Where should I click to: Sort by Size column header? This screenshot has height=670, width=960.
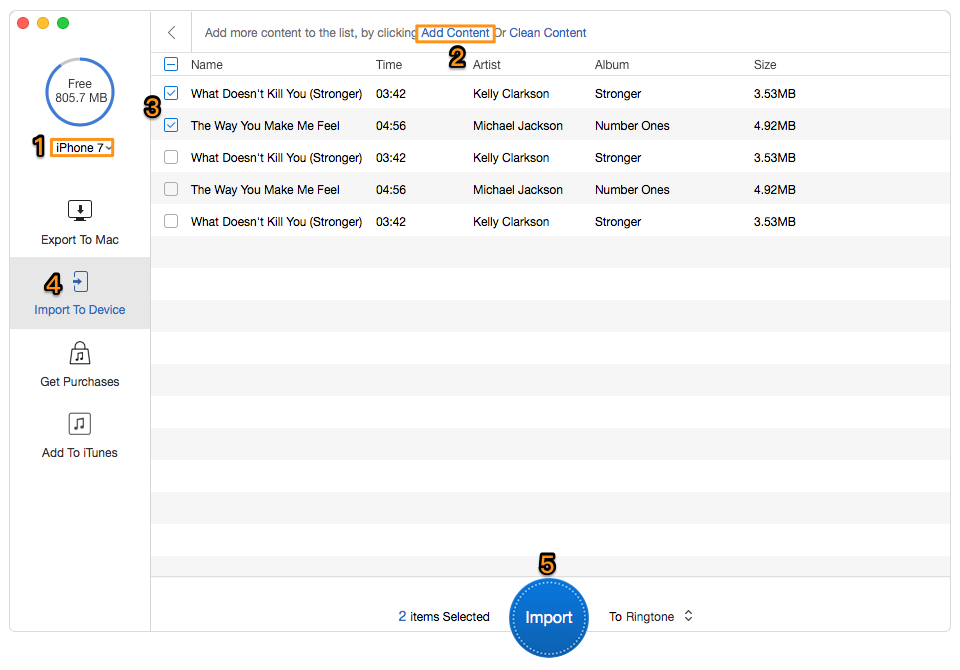(x=765, y=64)
